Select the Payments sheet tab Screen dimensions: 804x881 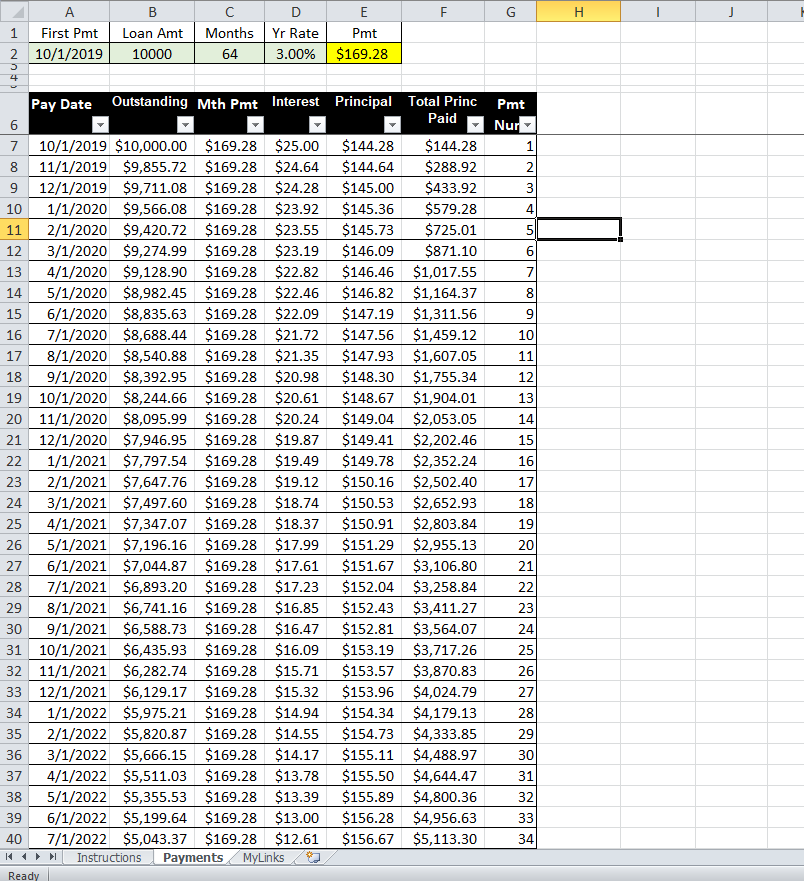(193, 857)
